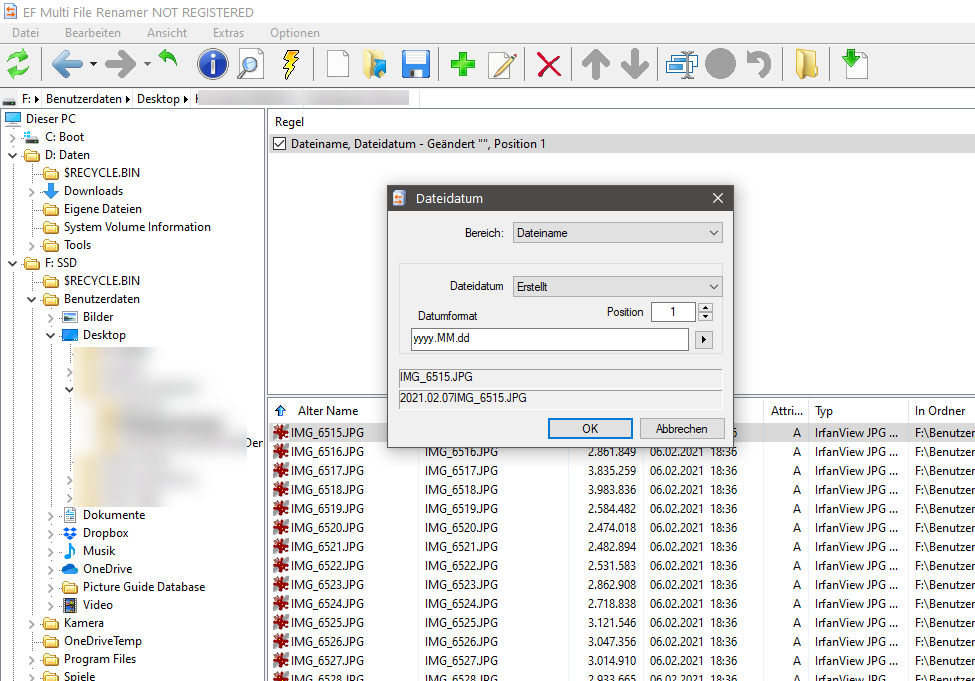
Task: Select the Kamera folder
Action: click(83, 623)
